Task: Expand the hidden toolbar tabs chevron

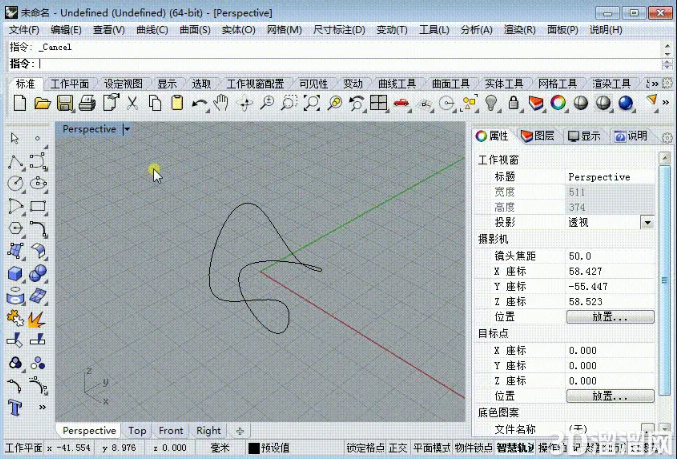Action: click(654, 84)
